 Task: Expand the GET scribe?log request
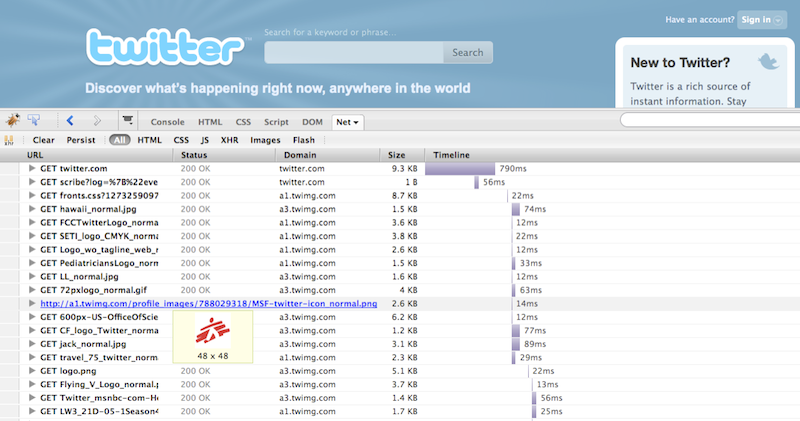click(x=32, y=182)
